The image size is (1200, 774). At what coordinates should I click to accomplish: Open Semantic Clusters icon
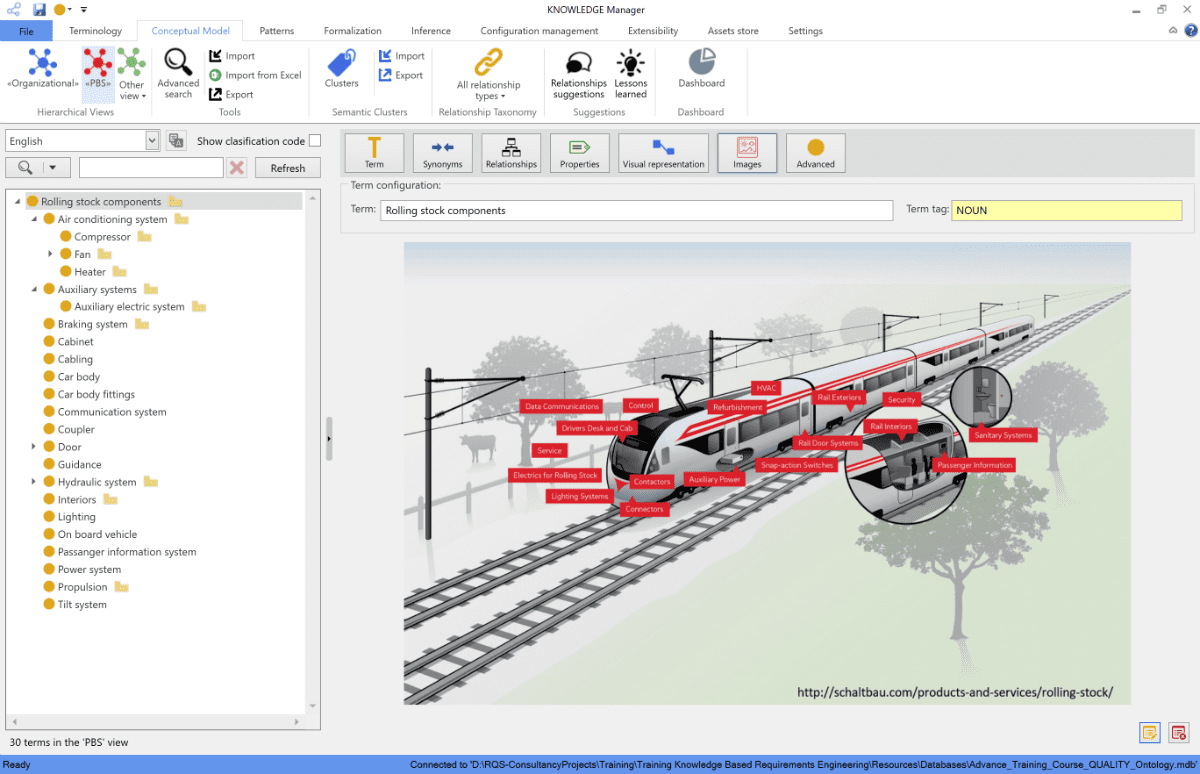coord(342,70)
